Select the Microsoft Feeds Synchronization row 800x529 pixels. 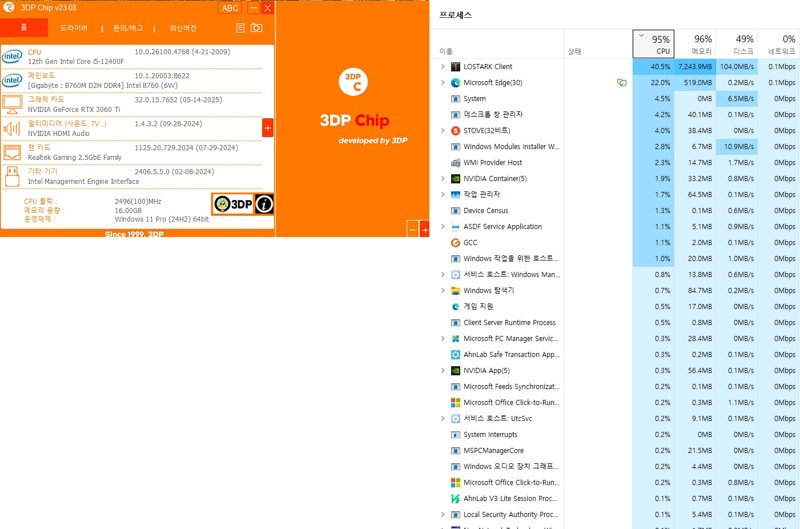coord(615,386)
